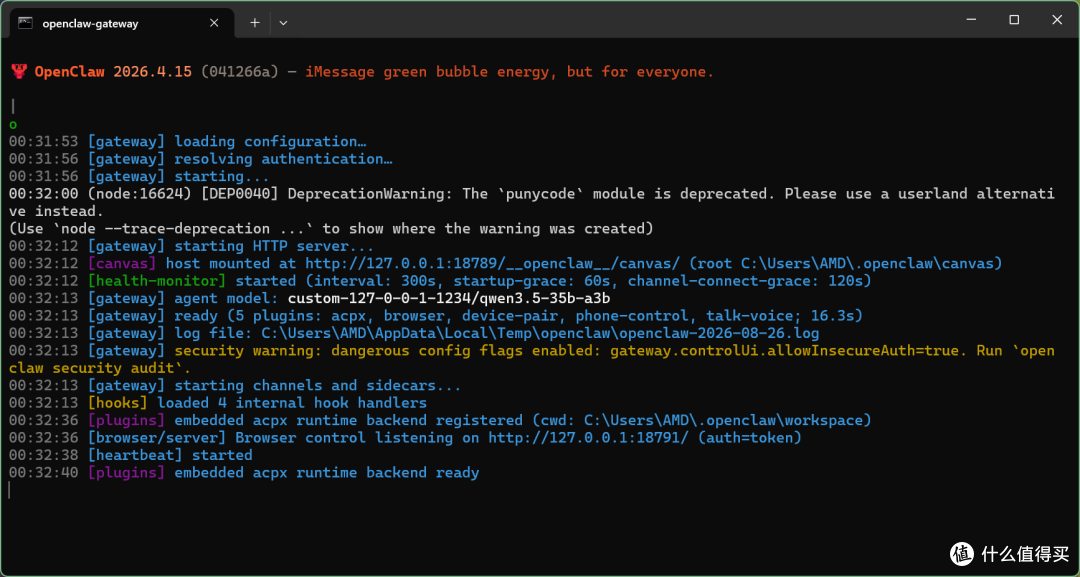1080x577 pixels.
Task: Click the workspace path C:\Users\AMD\.openclaw\workspace
Action: pos(723,421)
